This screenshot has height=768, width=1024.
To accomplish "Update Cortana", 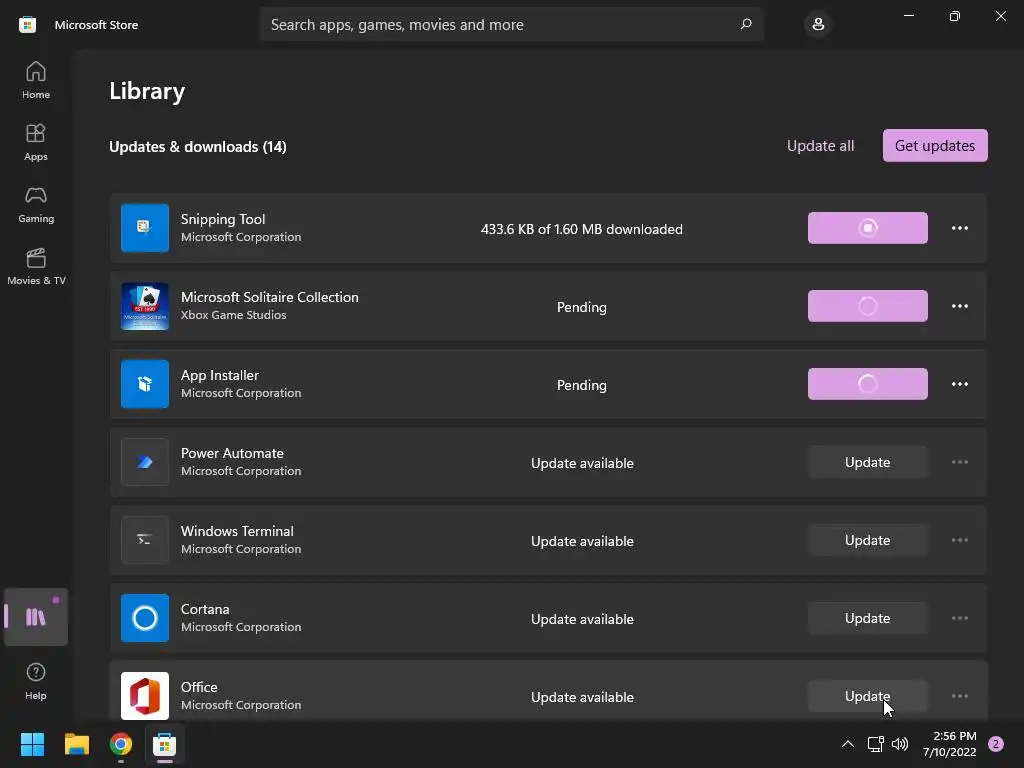I will tap(867, 618).
